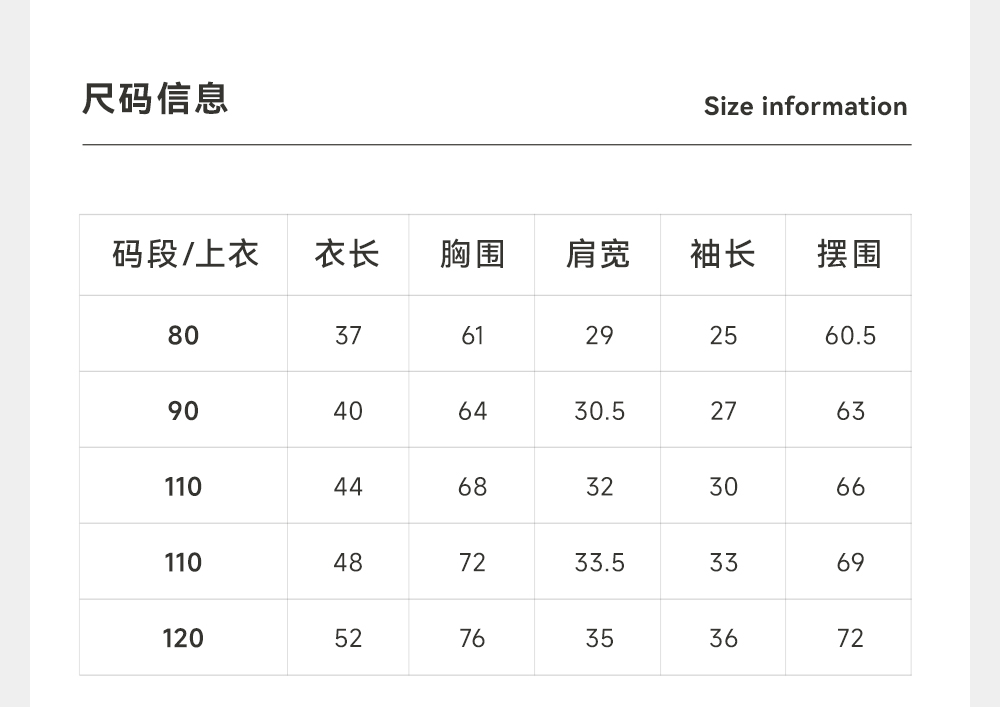Click the 76 chest measurement cell

[472, 638]
